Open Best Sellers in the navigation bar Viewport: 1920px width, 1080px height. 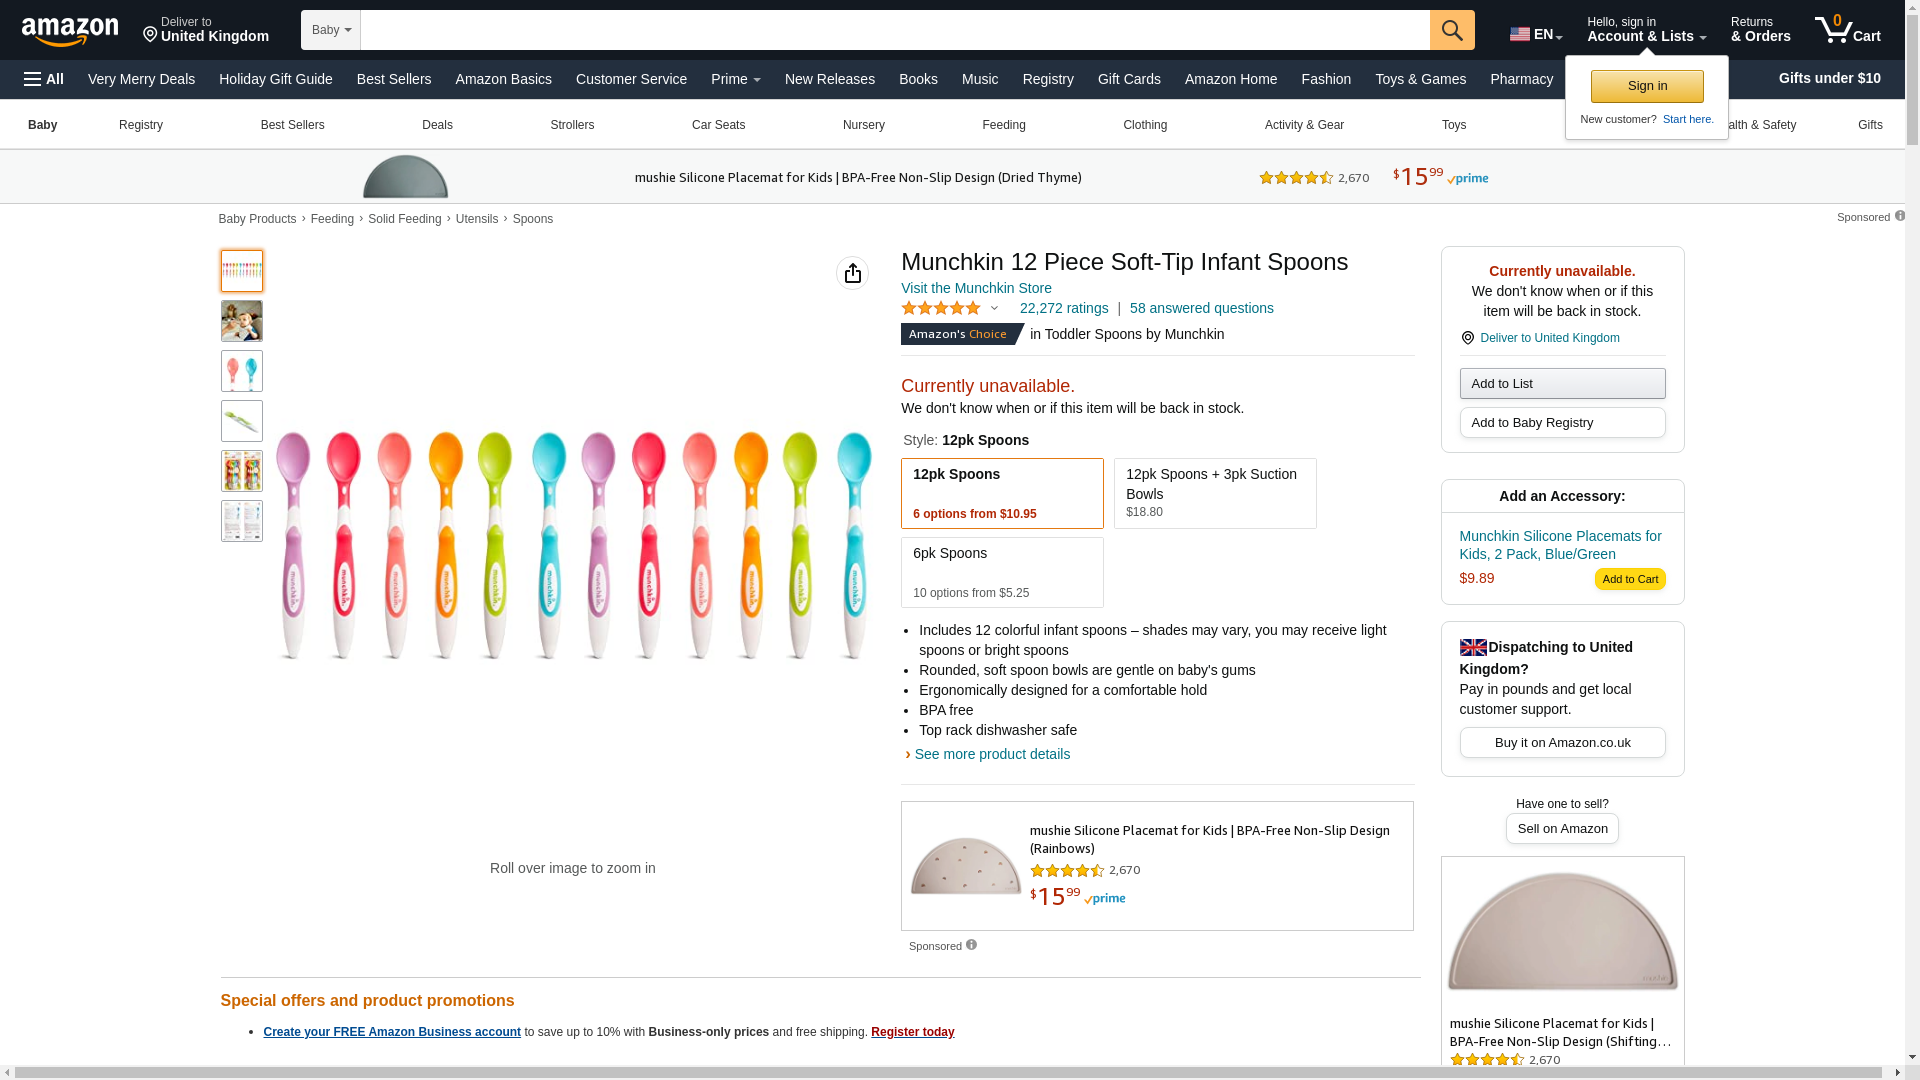[x=394, y=79]
